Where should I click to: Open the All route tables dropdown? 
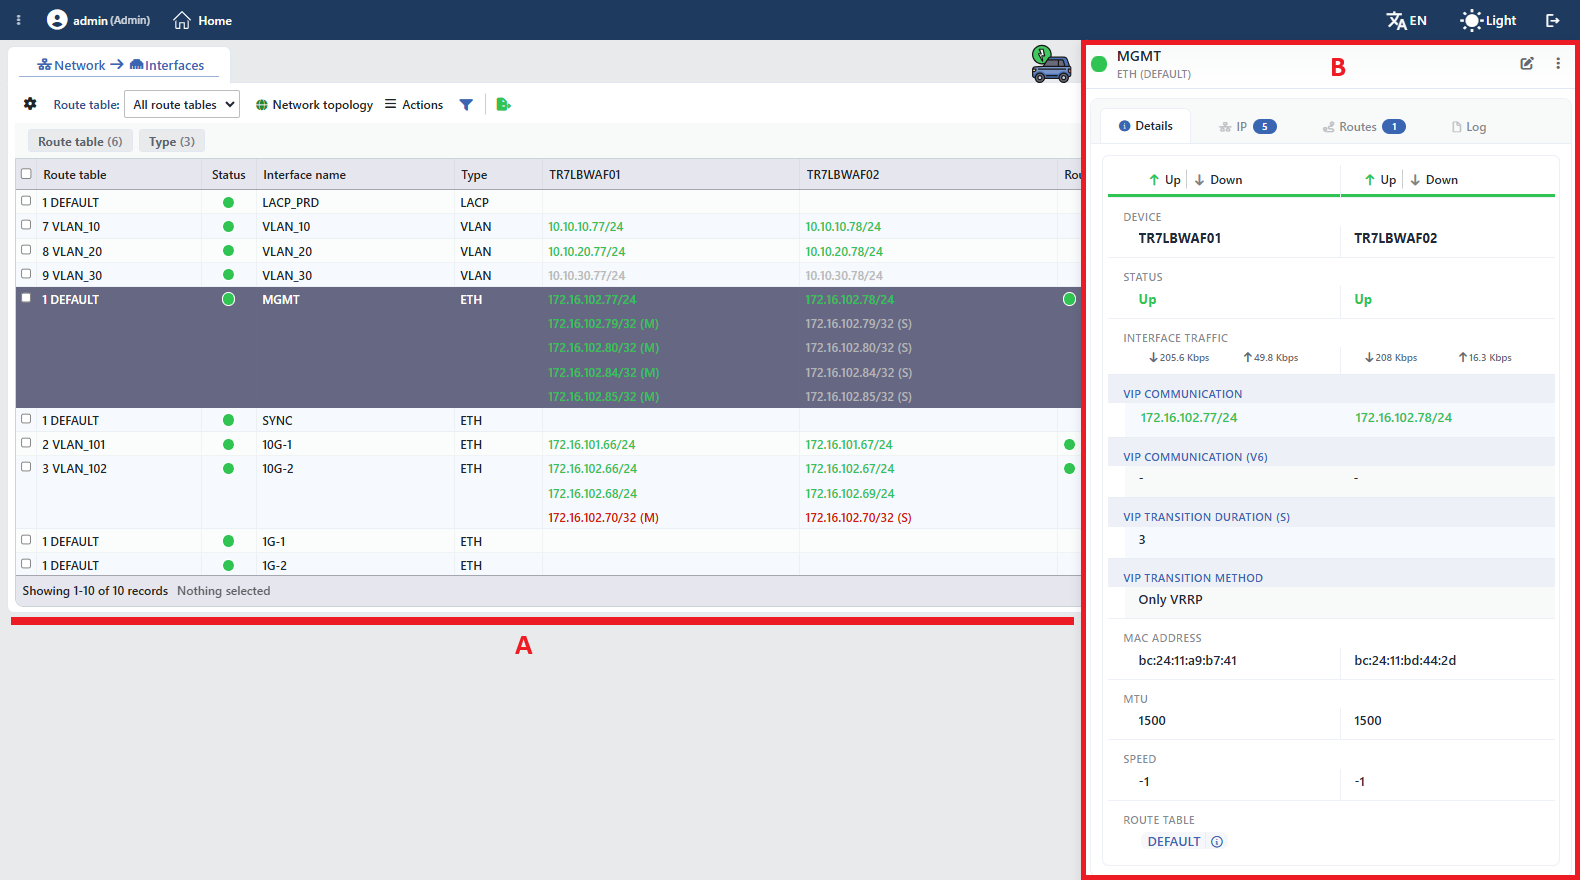click(x=182, y=104)
